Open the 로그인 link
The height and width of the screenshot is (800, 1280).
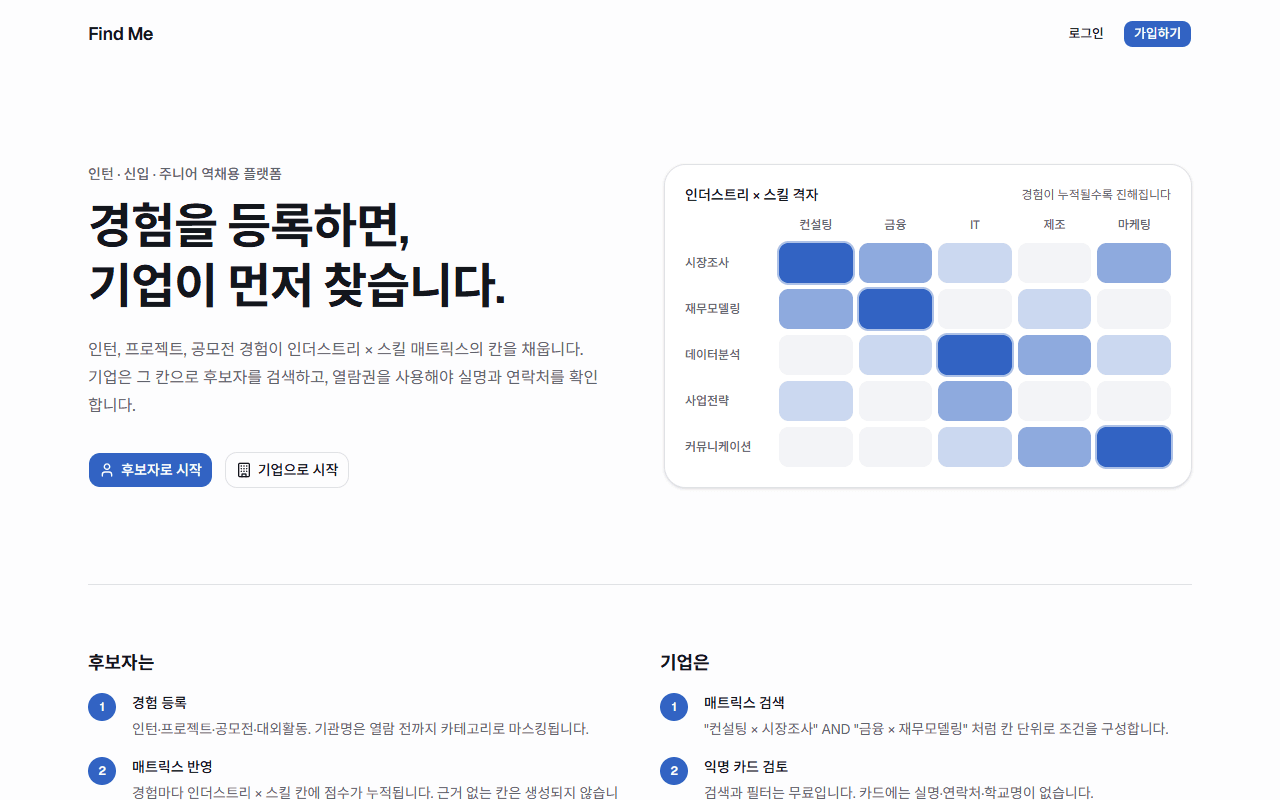tap(1086, 34)
